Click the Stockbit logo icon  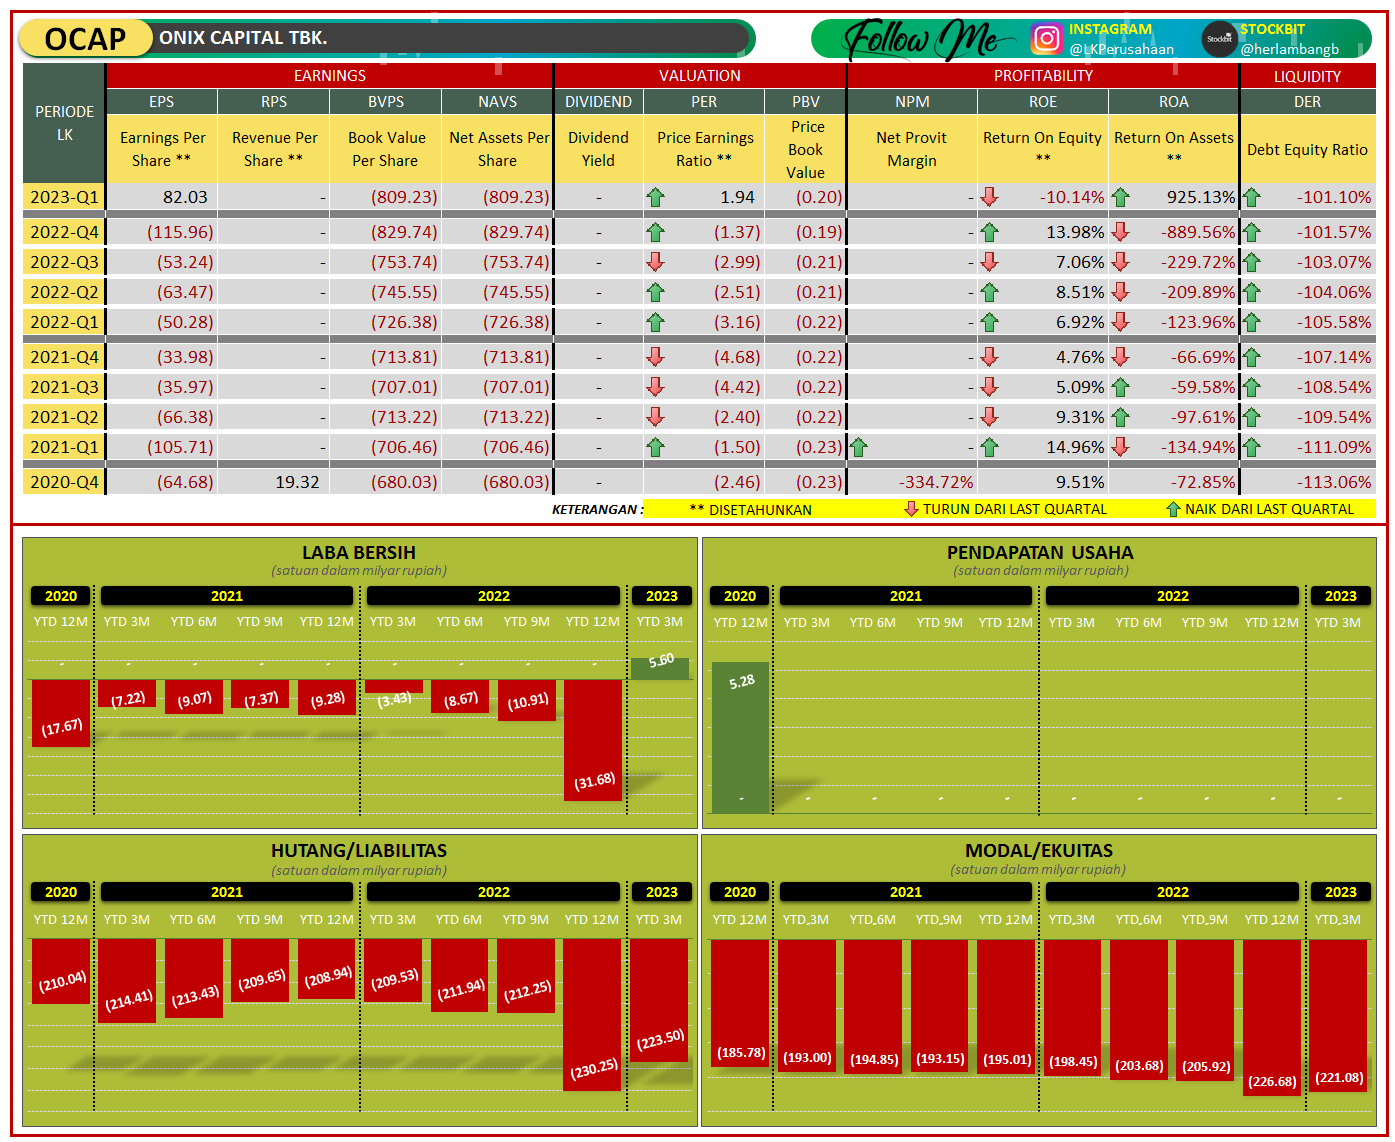click(x=1222, y=38)
